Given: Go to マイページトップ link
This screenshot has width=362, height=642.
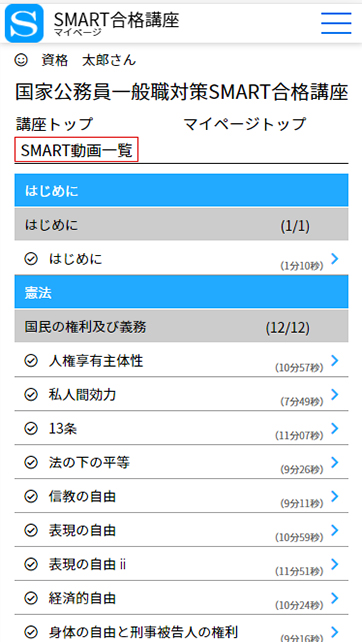Looking at the screenshot, I should (x=244, y=123).
